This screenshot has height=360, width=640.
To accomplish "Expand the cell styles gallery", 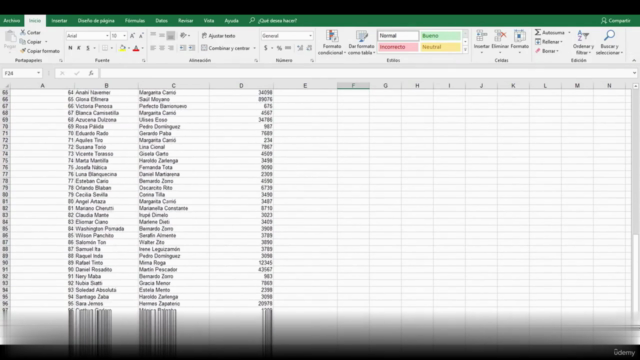I will [x=465, y=50].
